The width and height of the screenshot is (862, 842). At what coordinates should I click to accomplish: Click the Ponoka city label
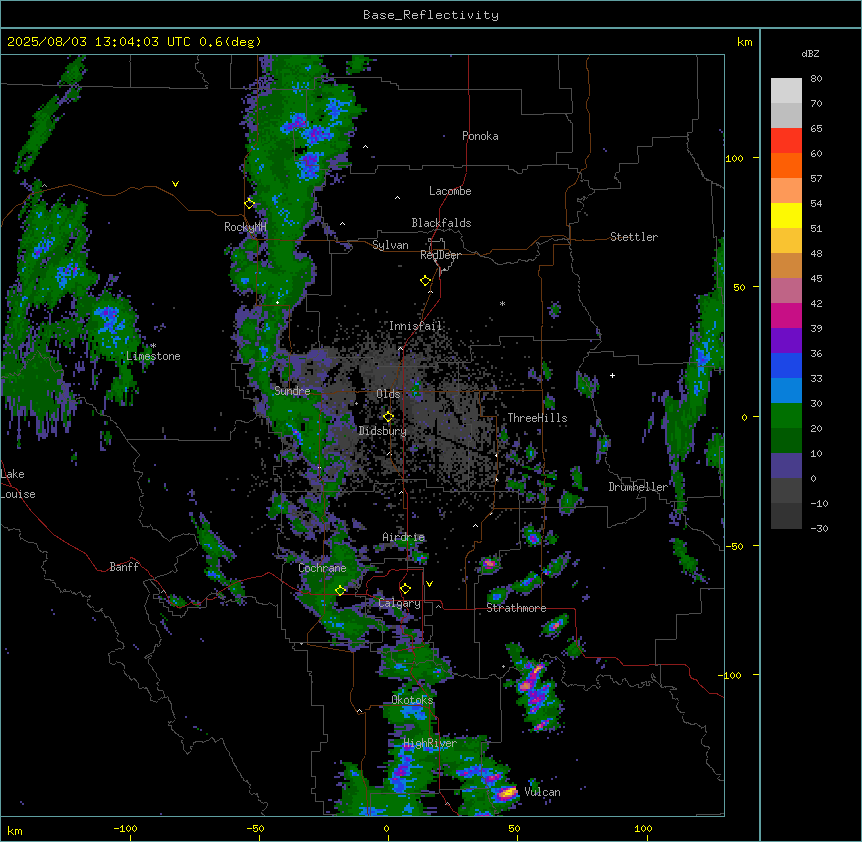point(480,136)
